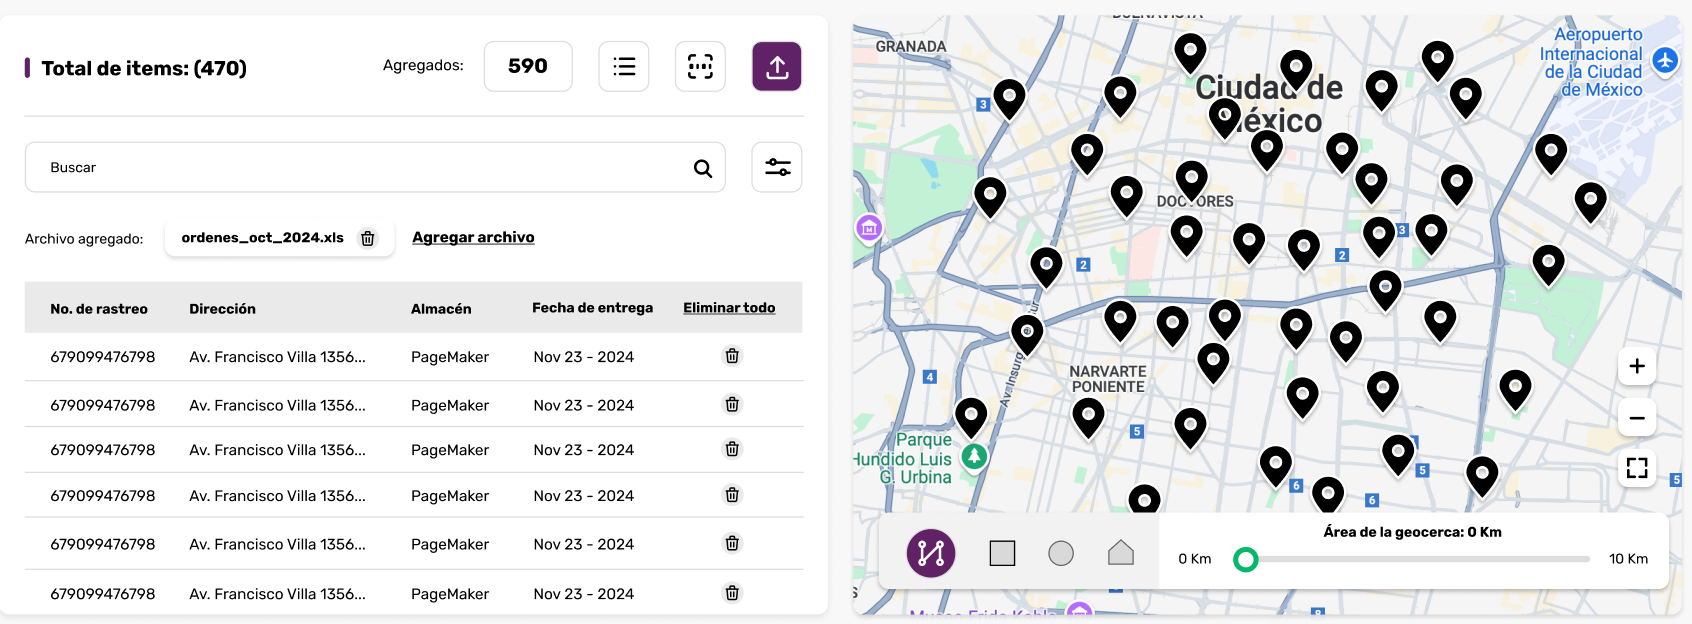The width and height of the screenshot is (1692, 624).
Task: Click the barcode scan icon button
Action: point(700,67)
